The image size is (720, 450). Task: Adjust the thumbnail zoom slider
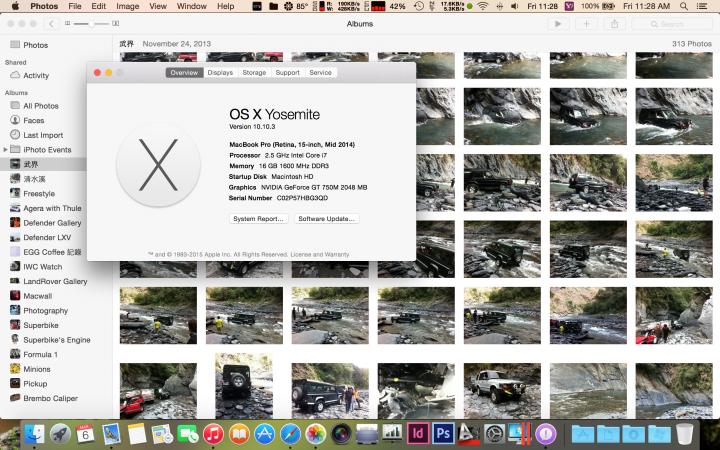point(91,23)
